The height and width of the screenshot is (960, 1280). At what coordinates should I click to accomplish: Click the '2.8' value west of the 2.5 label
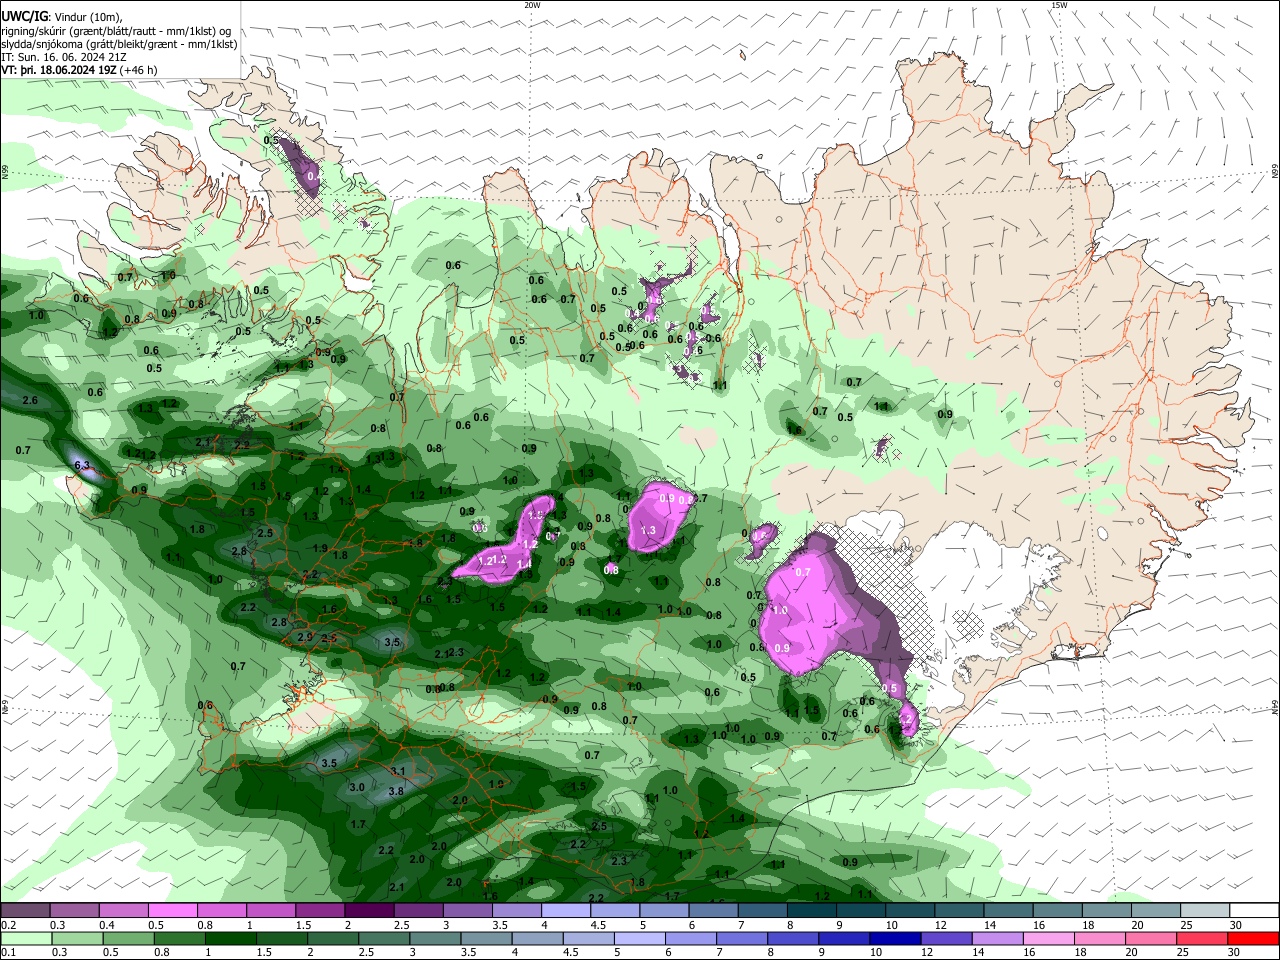coord(239,551)
